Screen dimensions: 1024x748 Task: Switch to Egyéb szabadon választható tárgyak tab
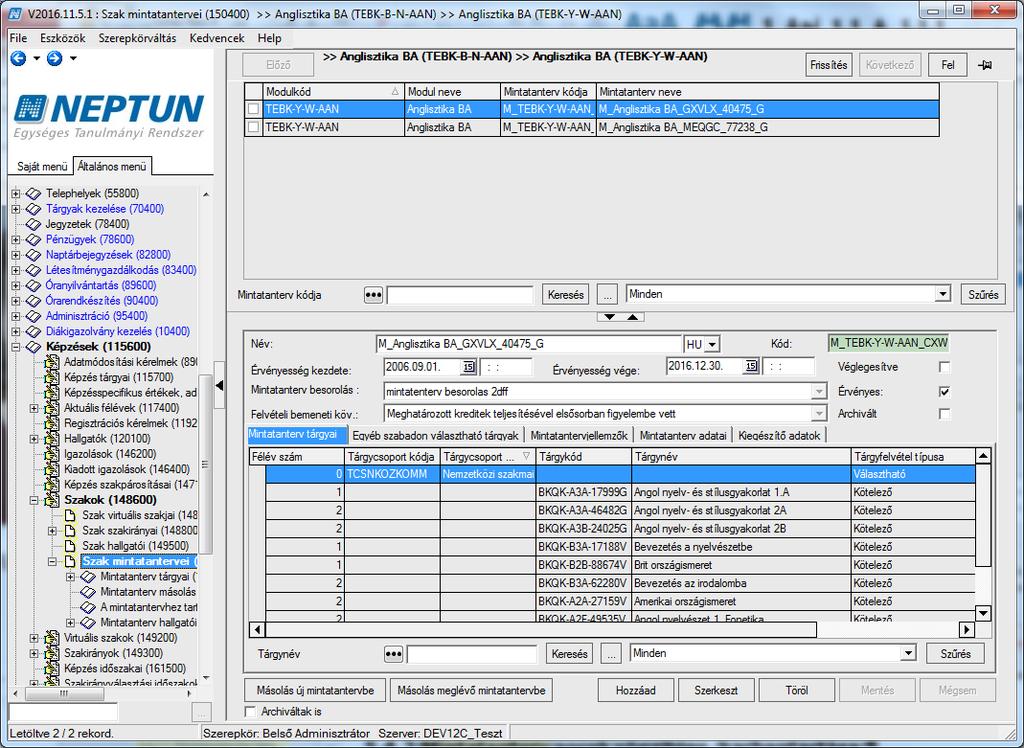click(x=435, y=436)
